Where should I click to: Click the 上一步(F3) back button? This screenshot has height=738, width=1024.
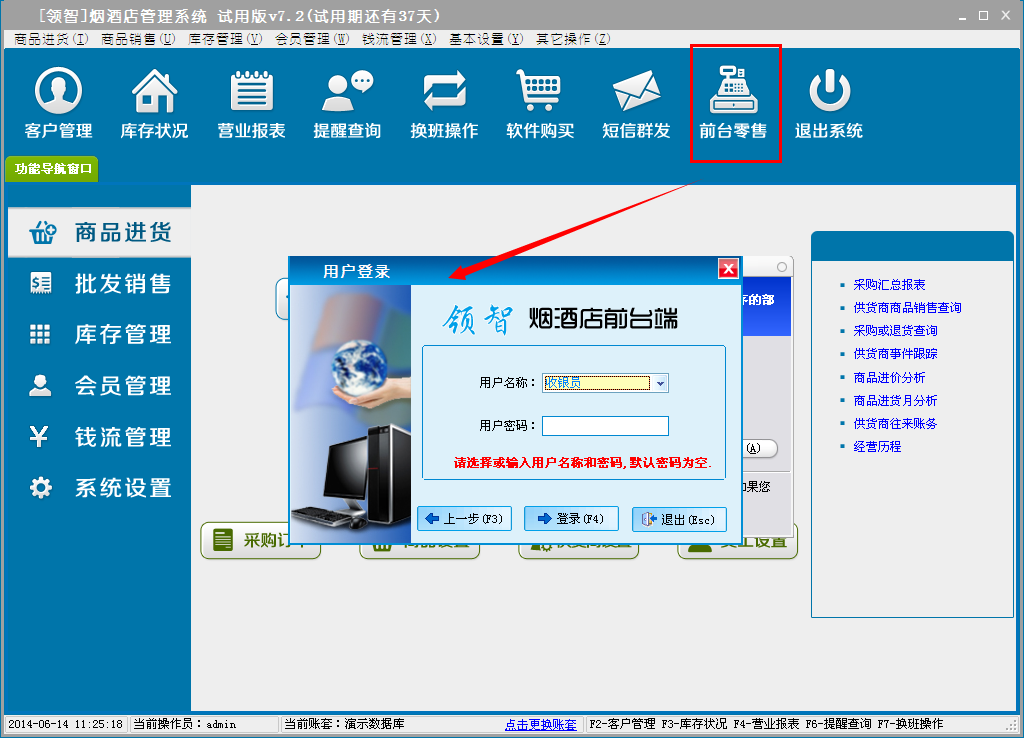[465, 519]
